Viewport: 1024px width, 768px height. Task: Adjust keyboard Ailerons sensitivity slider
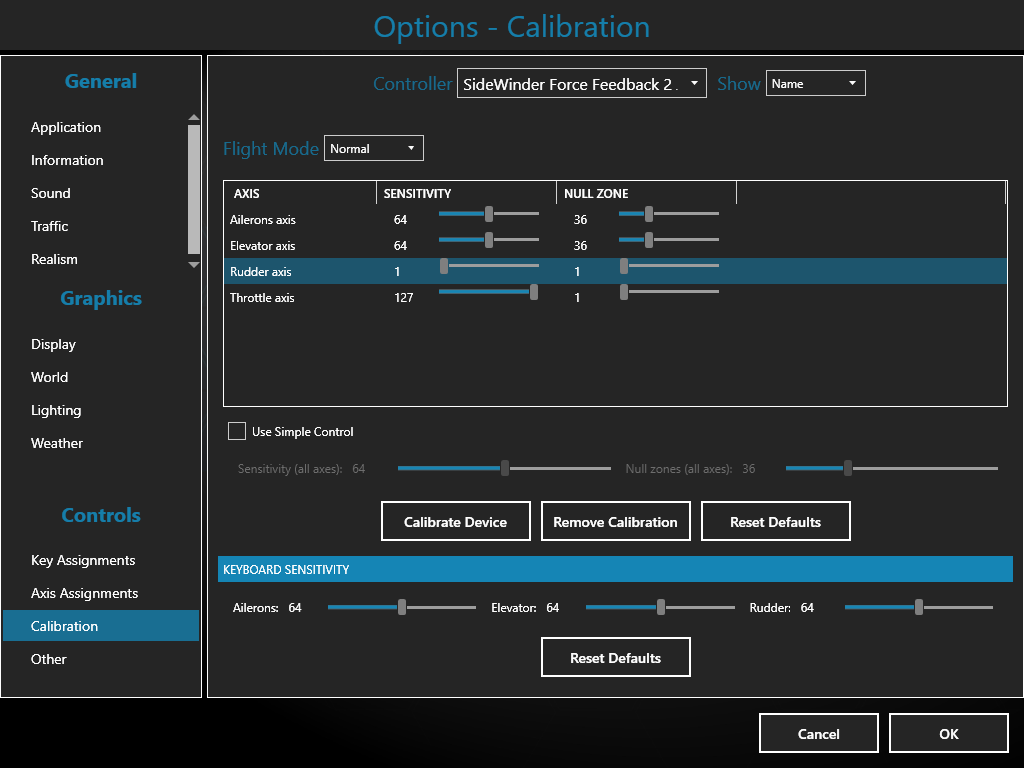click(x=402, y=607)
